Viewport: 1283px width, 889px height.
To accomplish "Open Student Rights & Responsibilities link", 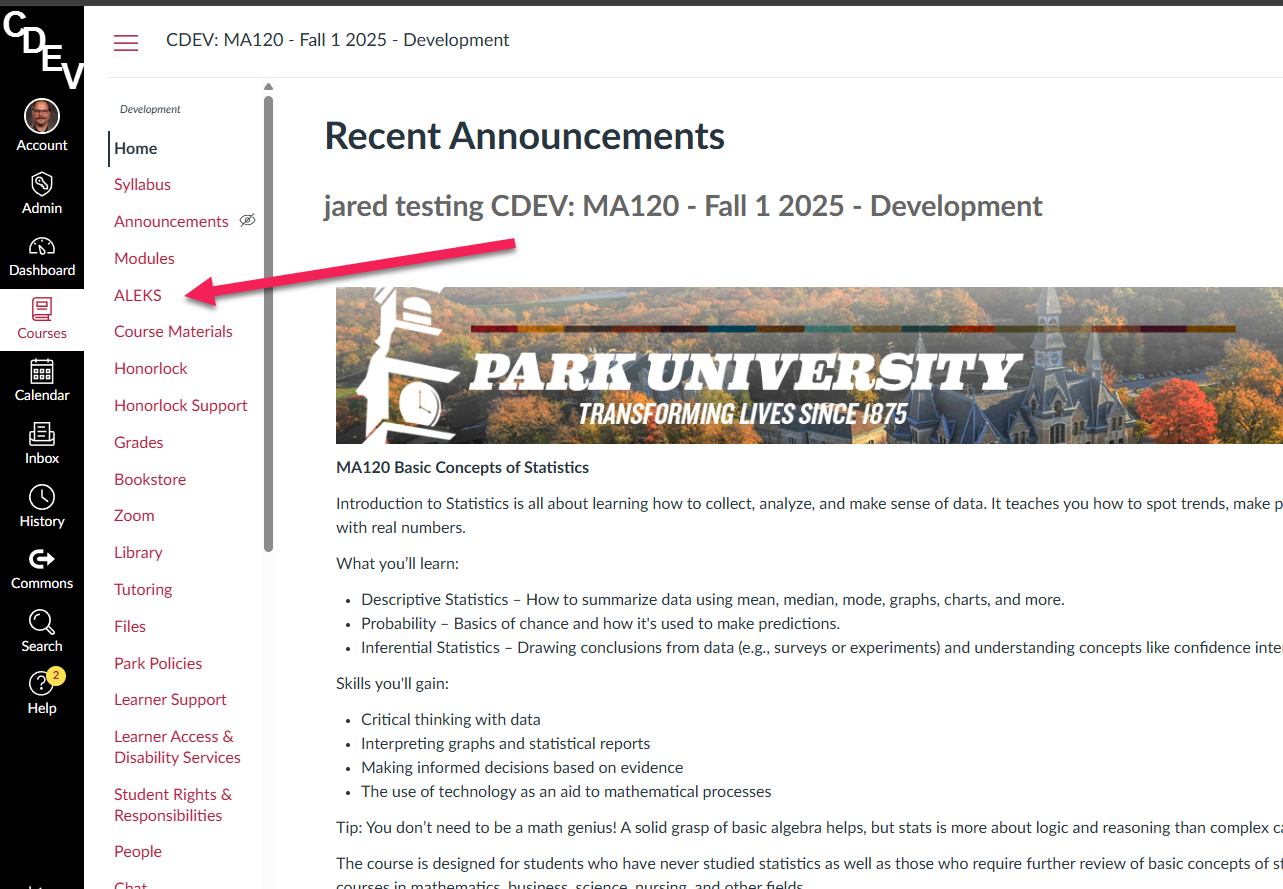I will pos(173,805).
